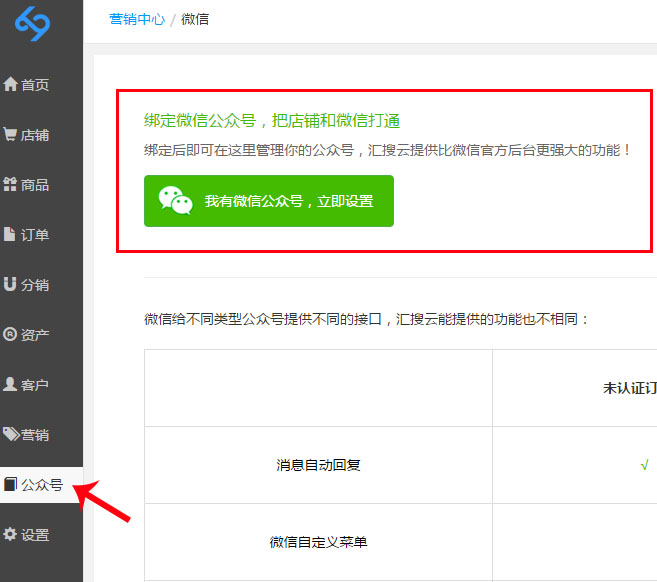
Task: Select the 微信自定义菜单 table row label
Action: pyautogui.click(x=318, y=542)
